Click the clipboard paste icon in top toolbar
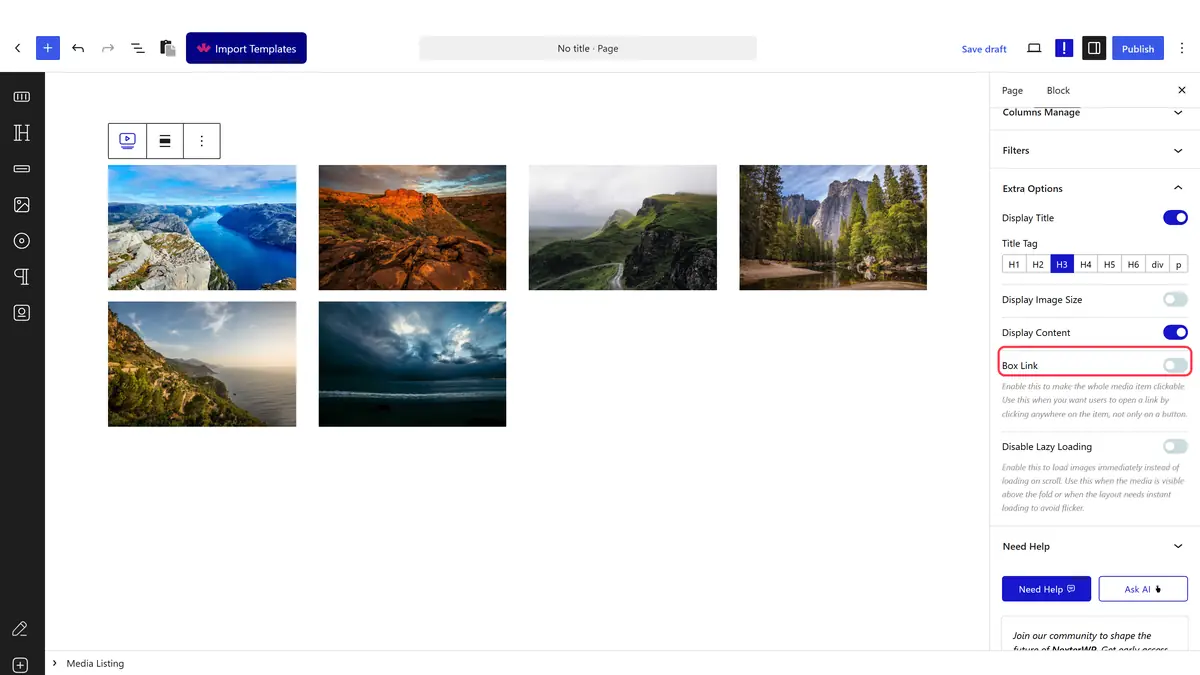Viewport: 1200px width, 675px height. [x=168, y=48]
